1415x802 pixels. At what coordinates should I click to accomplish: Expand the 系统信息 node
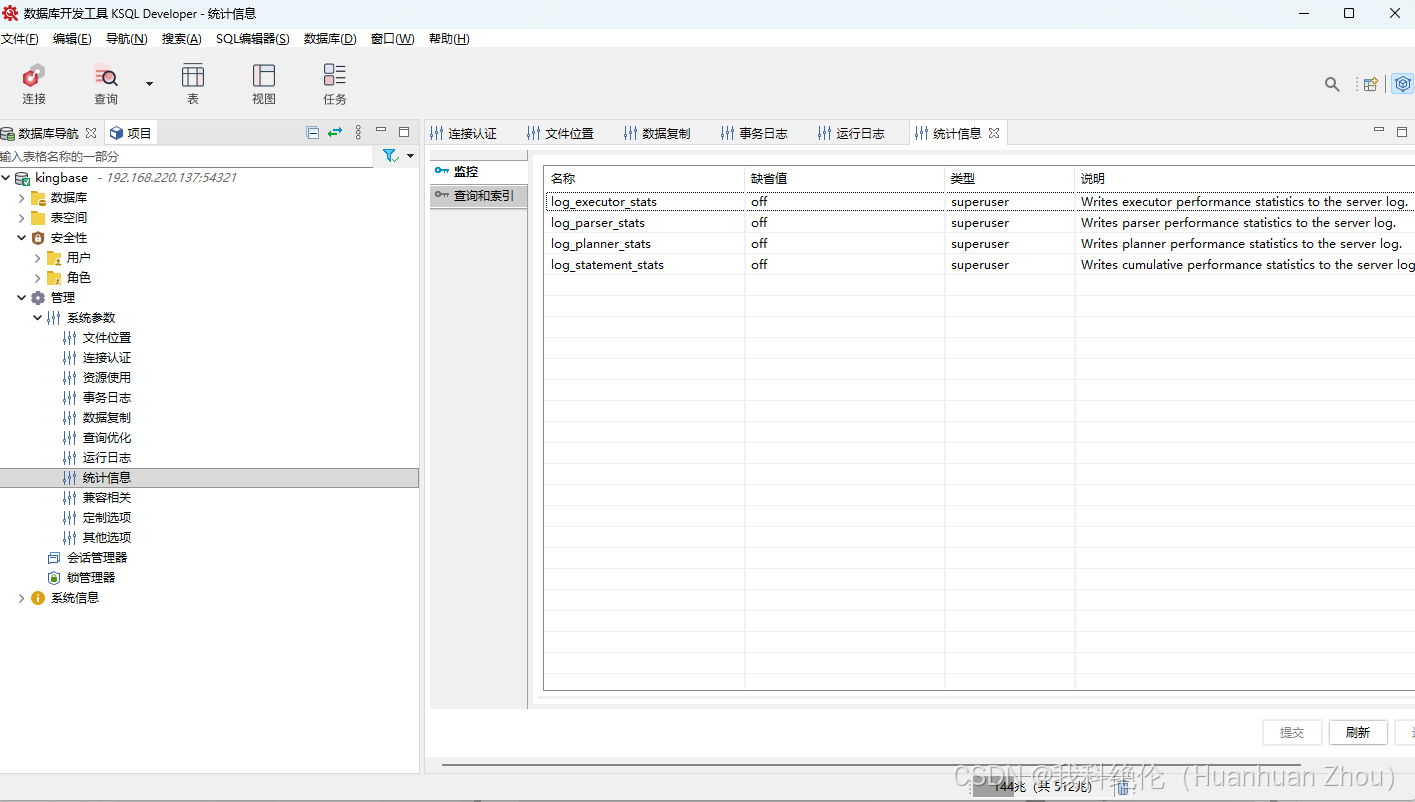pyautogui.click(x=22, y=598)
